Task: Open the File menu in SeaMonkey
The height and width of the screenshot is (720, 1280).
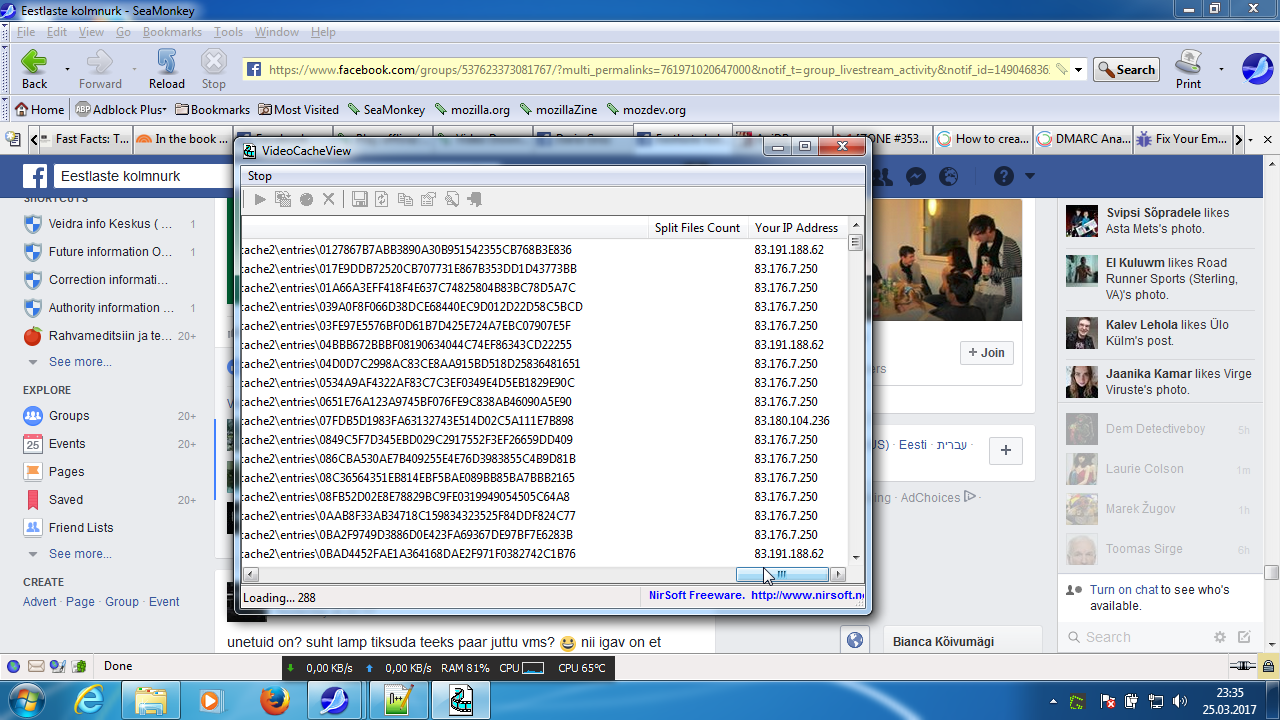Action: click(x=26, y=32)
